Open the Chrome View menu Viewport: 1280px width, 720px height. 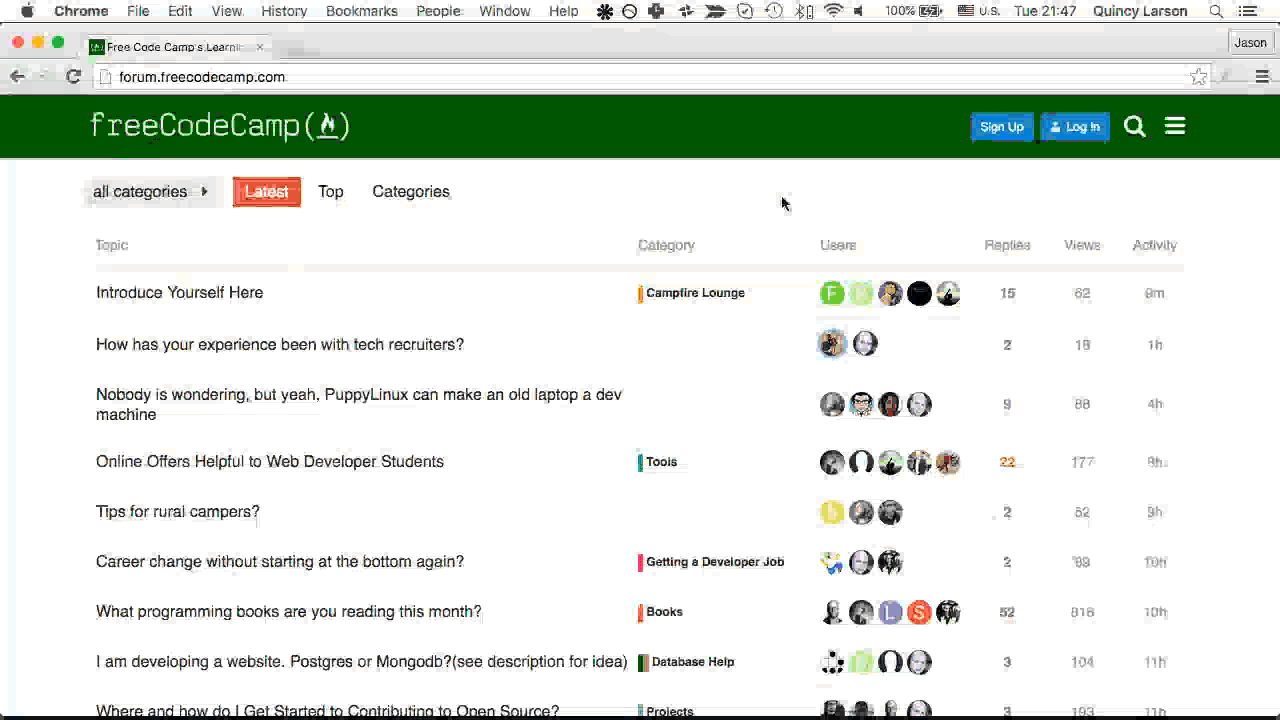coord(227,11)
